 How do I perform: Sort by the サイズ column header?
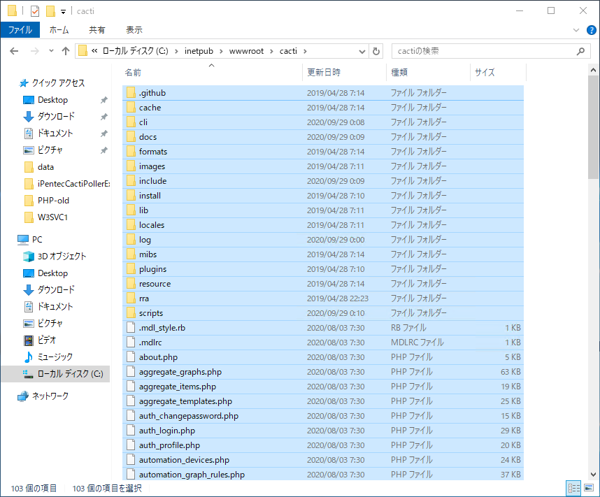coord(498,72)
